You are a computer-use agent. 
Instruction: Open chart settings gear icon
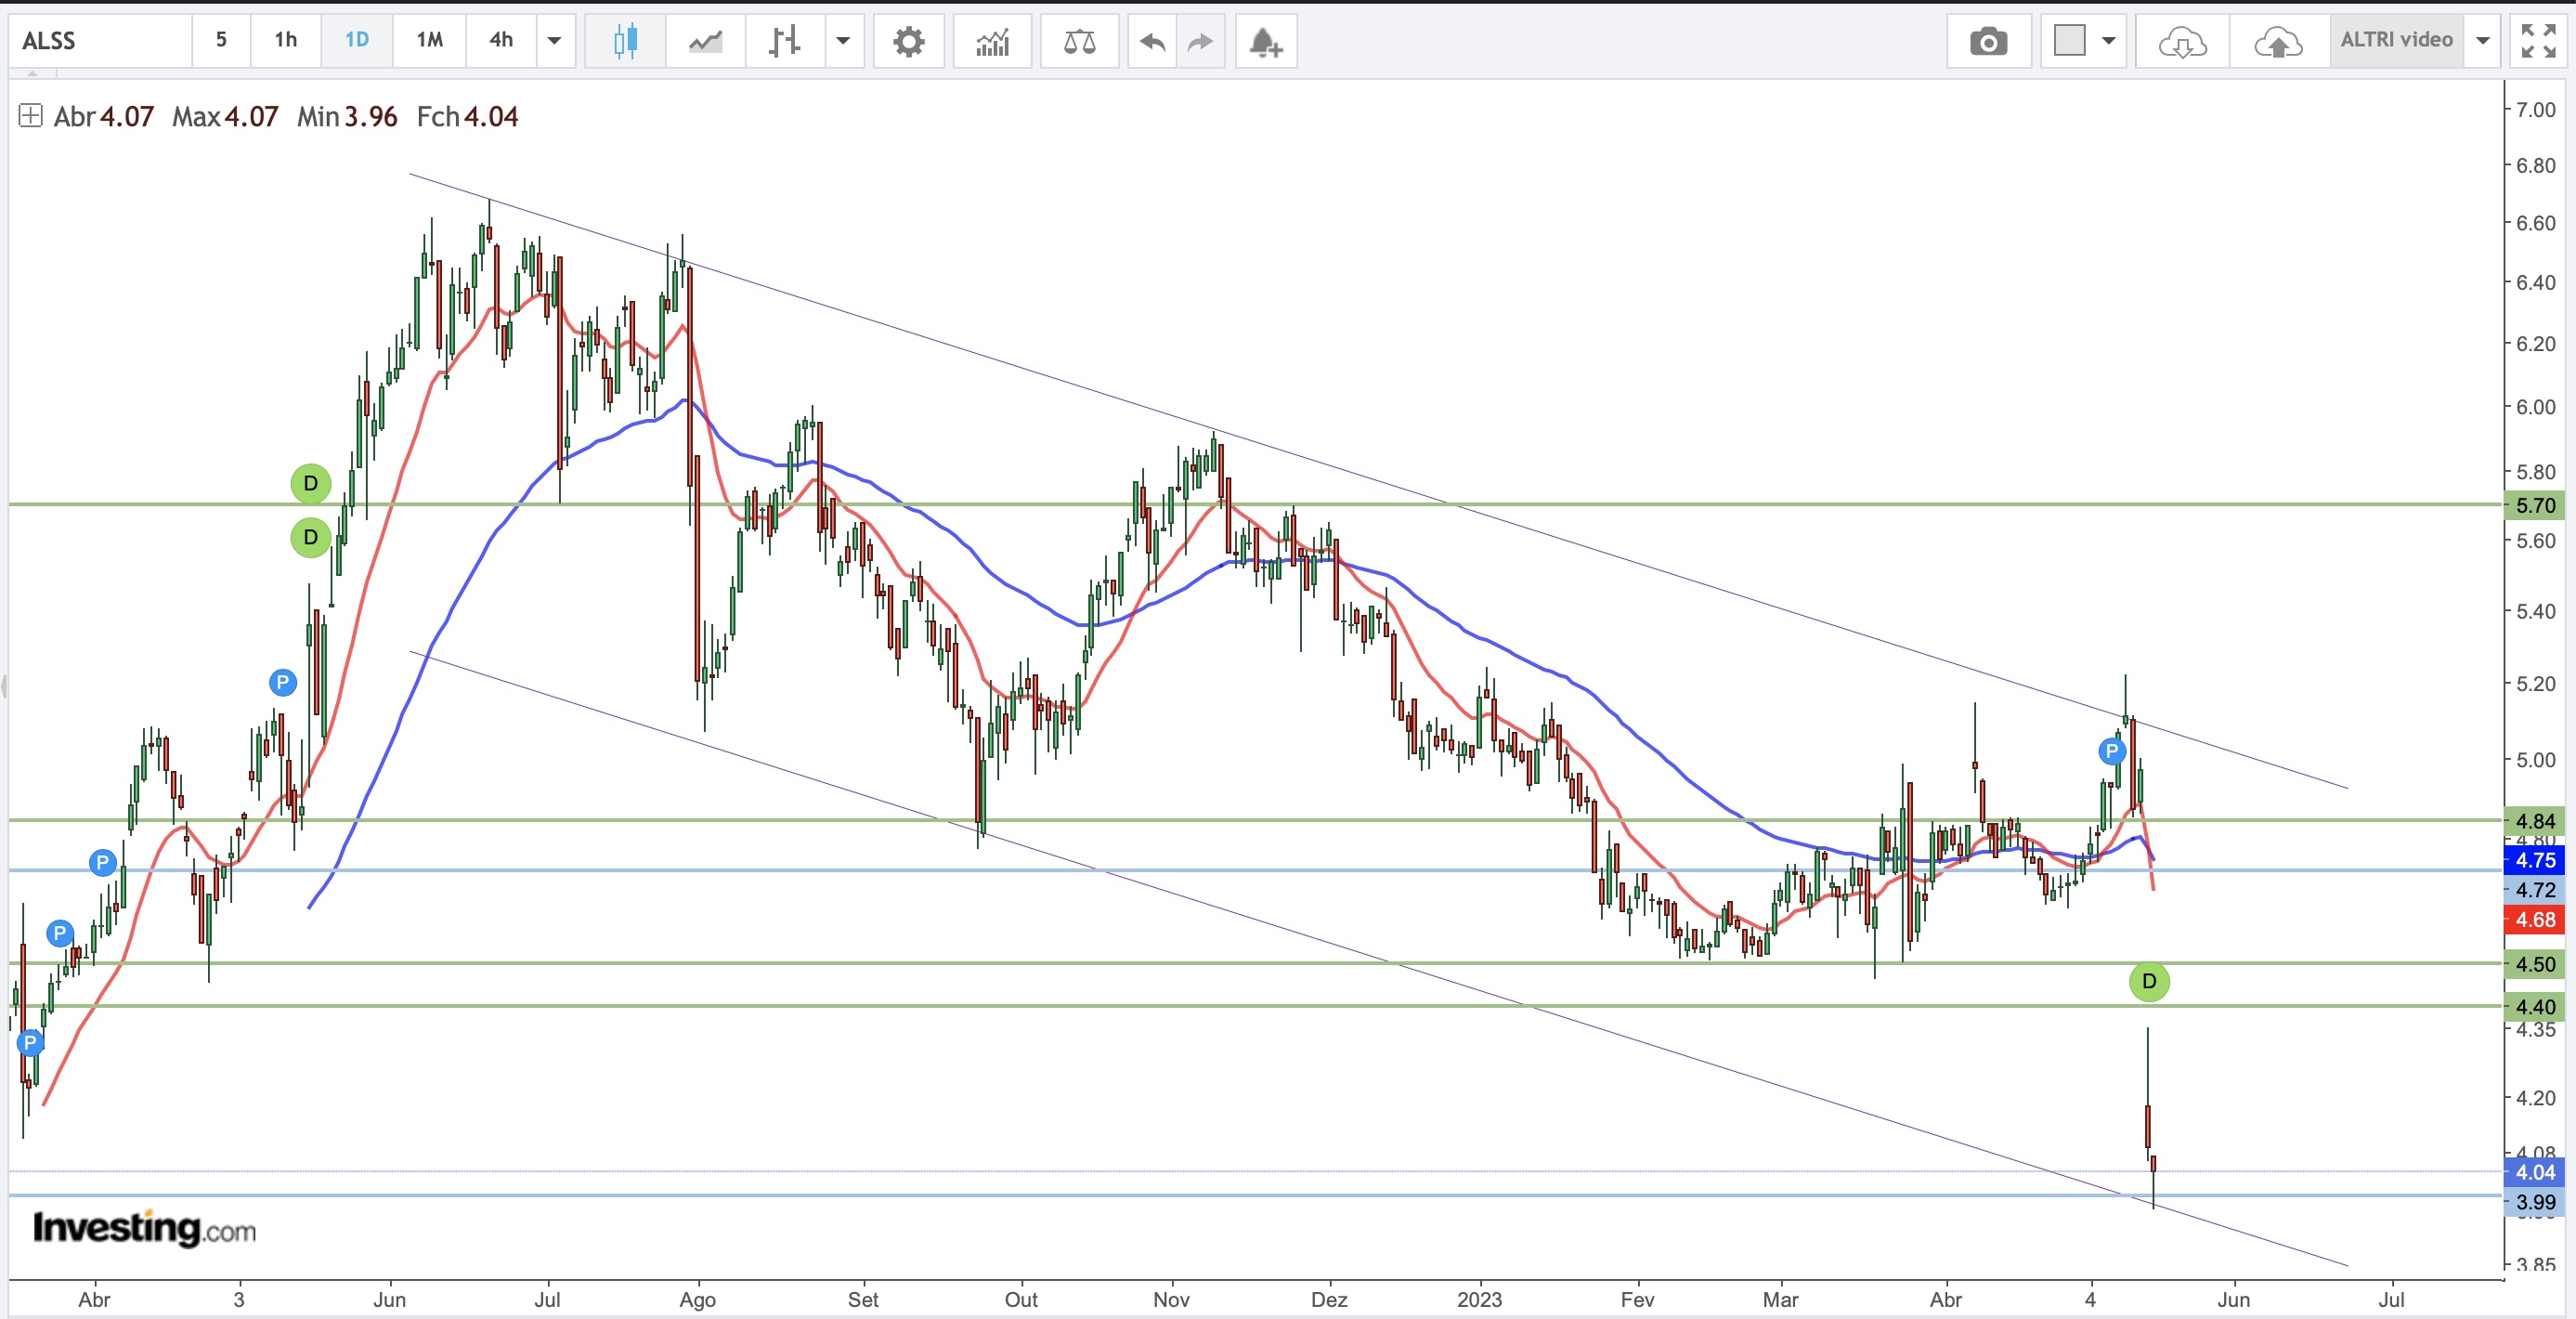908,41
